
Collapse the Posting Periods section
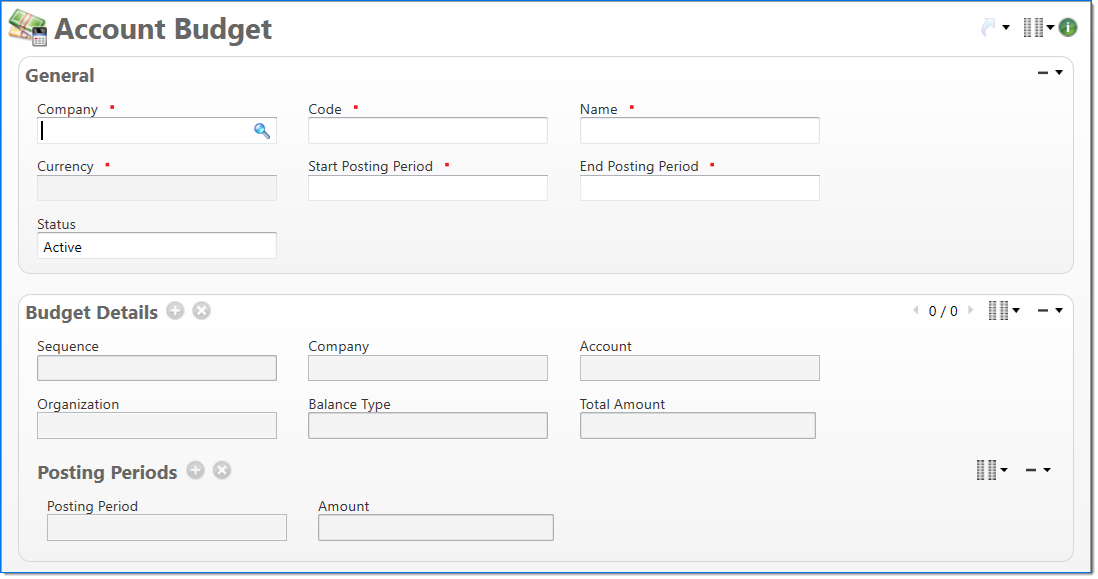coord(1031,470)
